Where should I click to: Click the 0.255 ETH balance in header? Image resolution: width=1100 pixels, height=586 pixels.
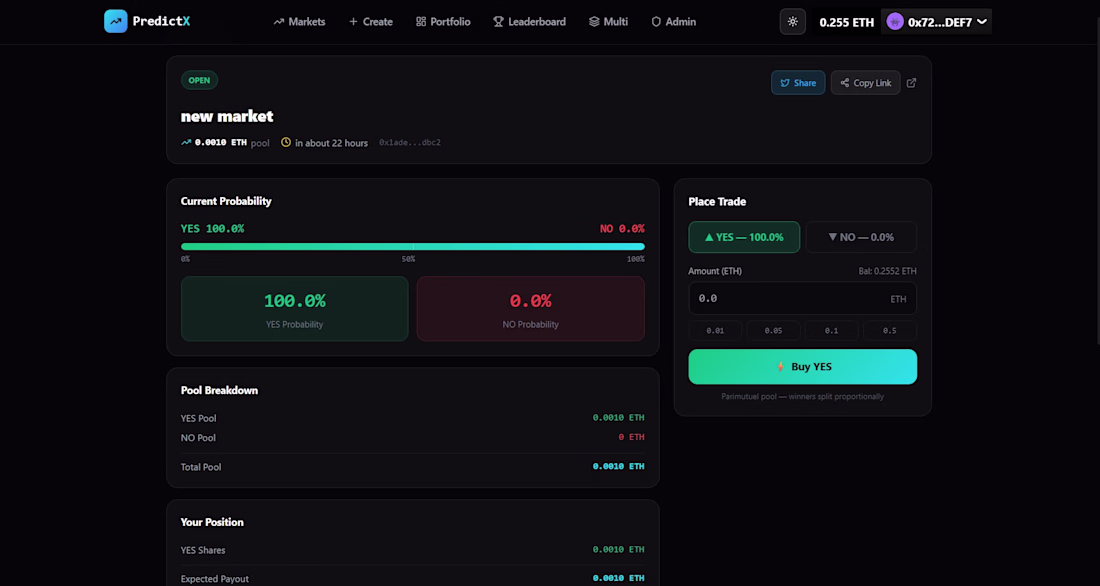coord(847,22)
